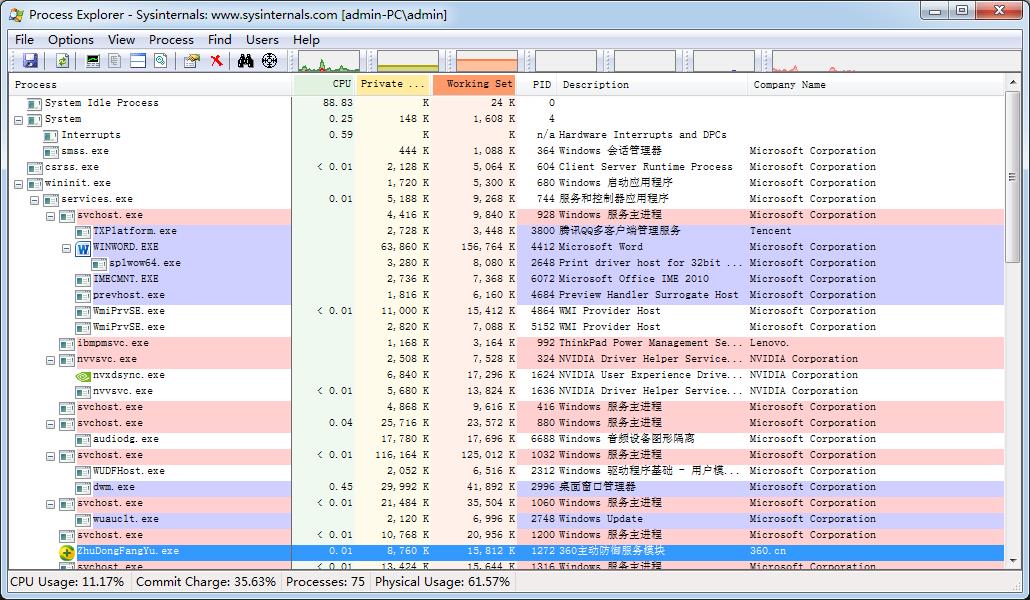This screenshot has width=1030, height=600.
Task: Click the binoculars Find Handle icon
Action: pyautogui.click(x=246, y=61)
